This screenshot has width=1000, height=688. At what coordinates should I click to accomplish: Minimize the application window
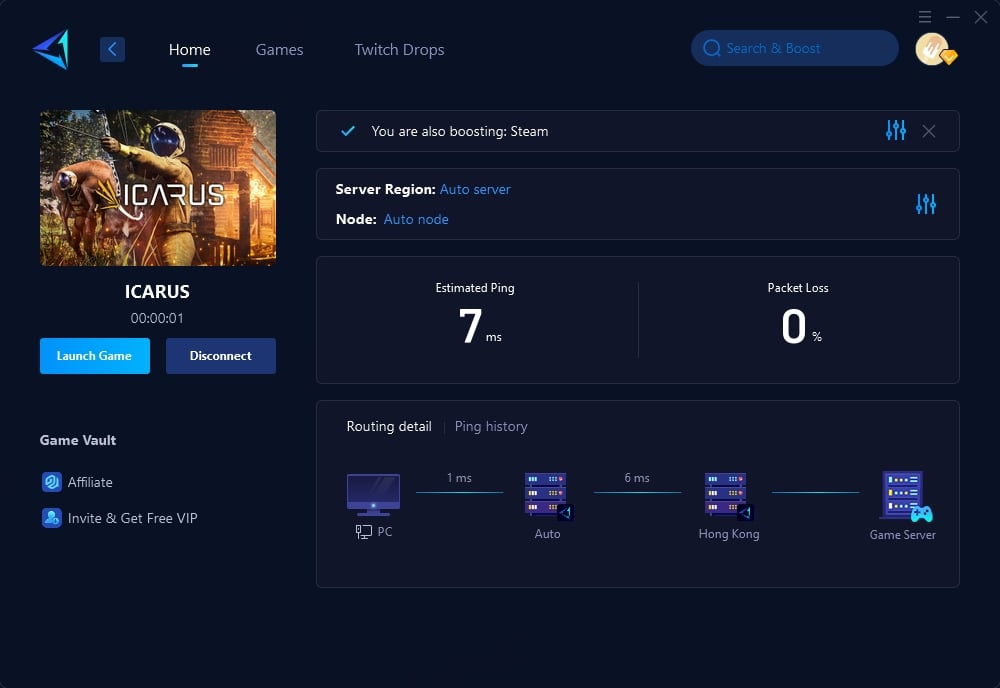[x=953, y=17]
